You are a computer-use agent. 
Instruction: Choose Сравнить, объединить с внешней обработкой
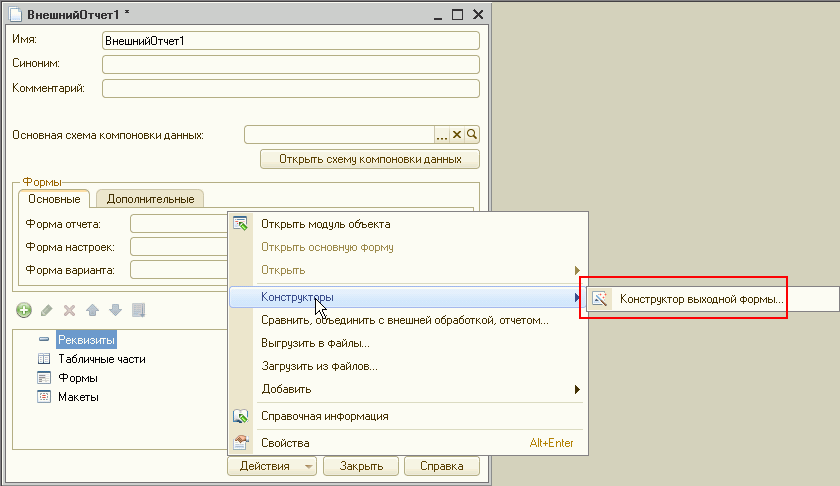click(408, 320)
